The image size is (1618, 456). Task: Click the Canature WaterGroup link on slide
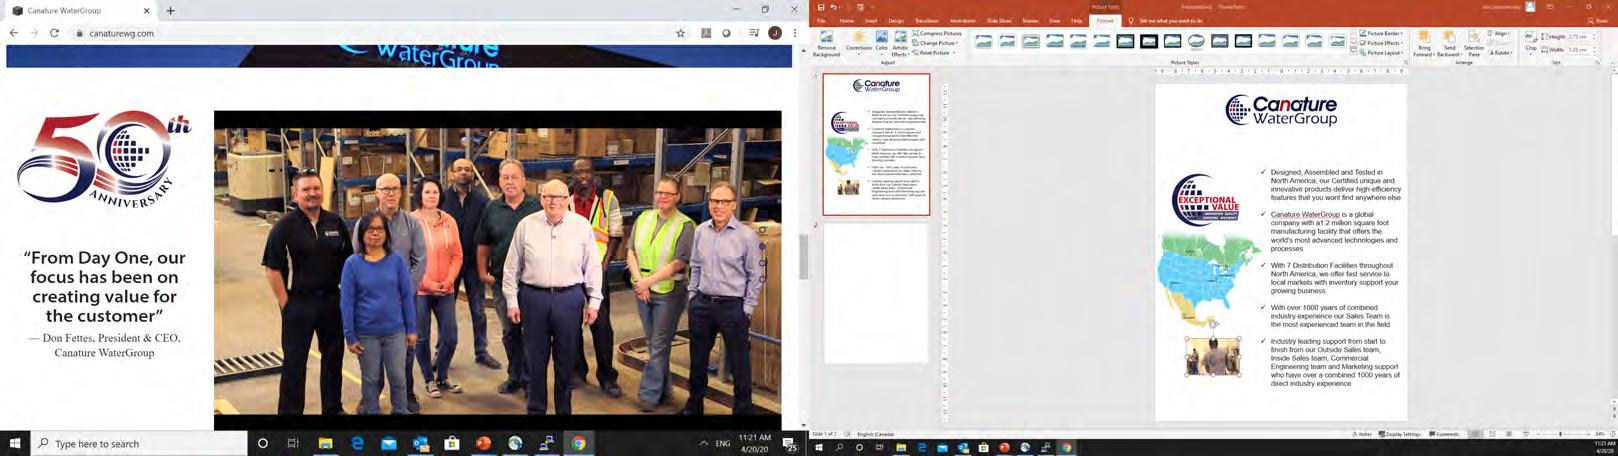pyautogui.click(x=1305, y=214)
